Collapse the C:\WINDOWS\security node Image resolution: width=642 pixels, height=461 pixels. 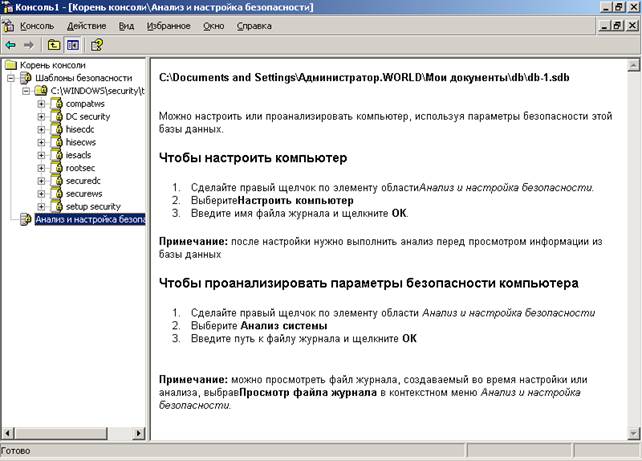[26, 90]
